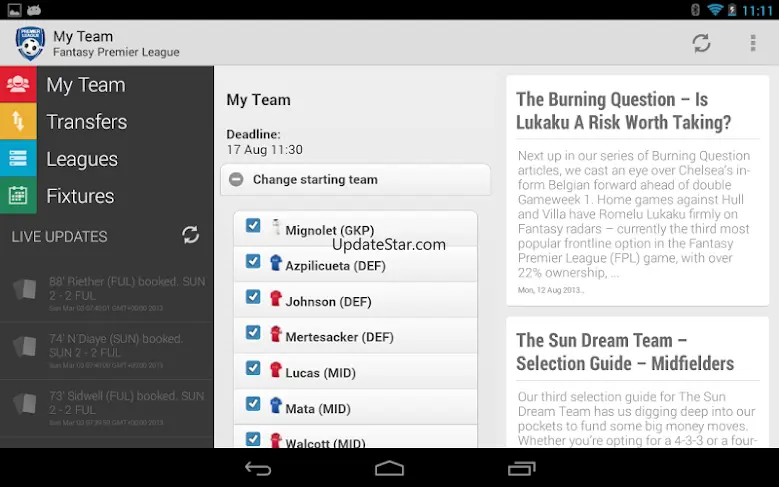Click the card icon beside N'Diaye booked
Screen dimensions: 779x487
tap(25, 346)
